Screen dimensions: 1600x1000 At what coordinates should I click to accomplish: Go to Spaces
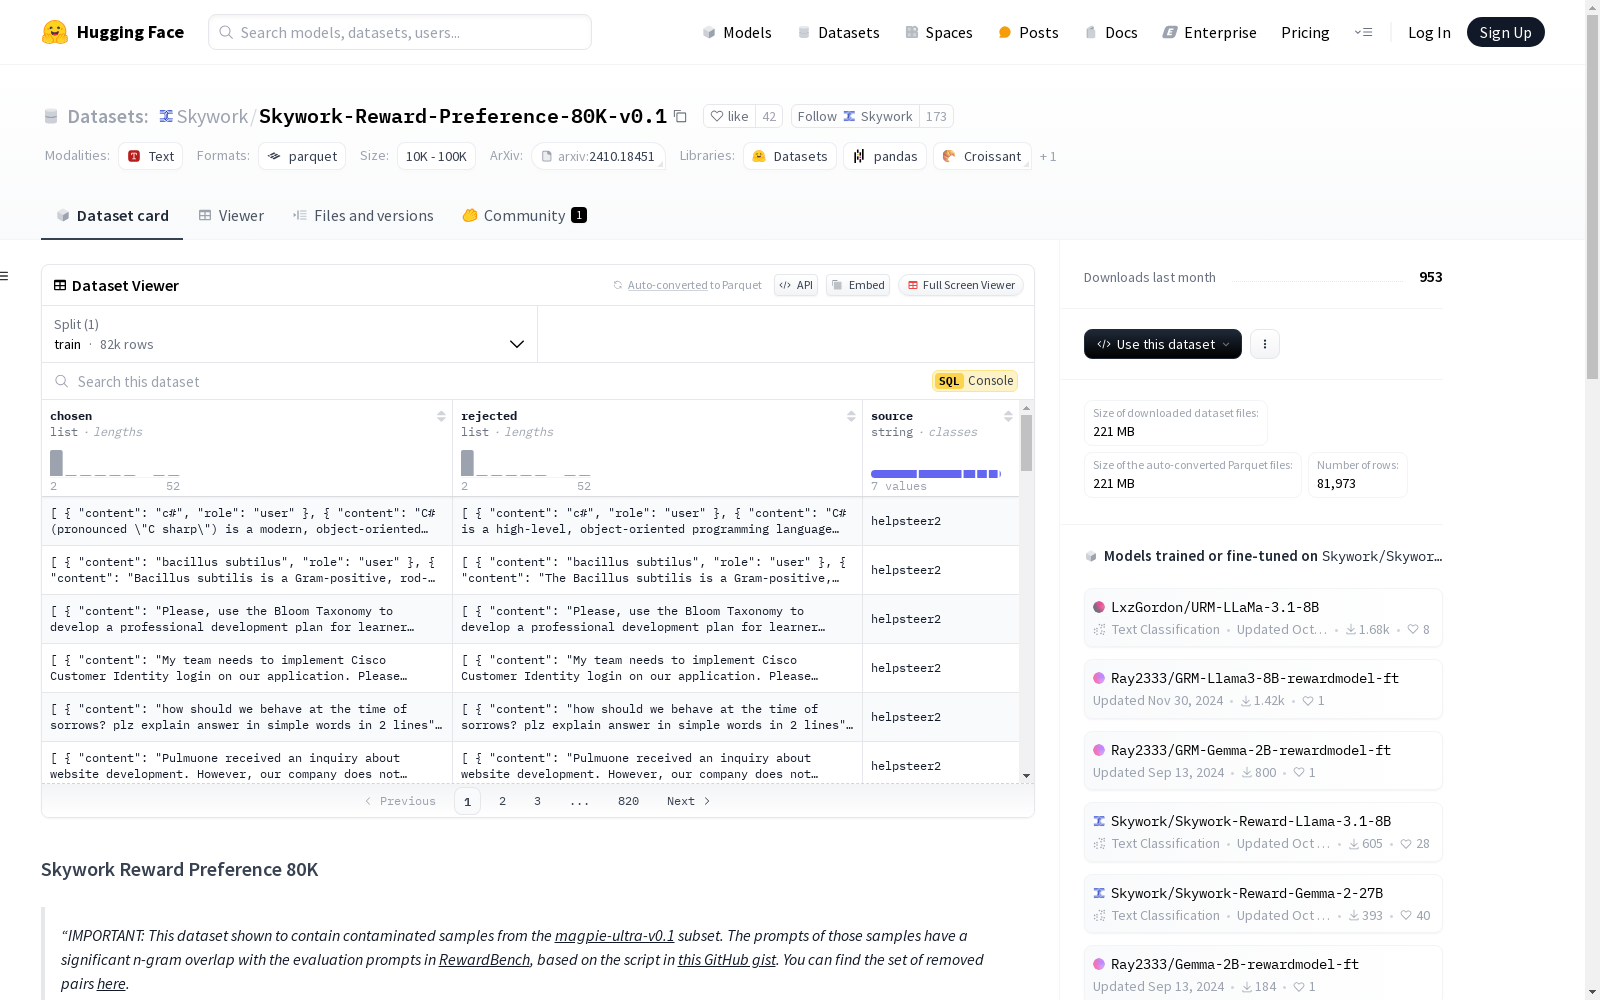tap(939, 32)
